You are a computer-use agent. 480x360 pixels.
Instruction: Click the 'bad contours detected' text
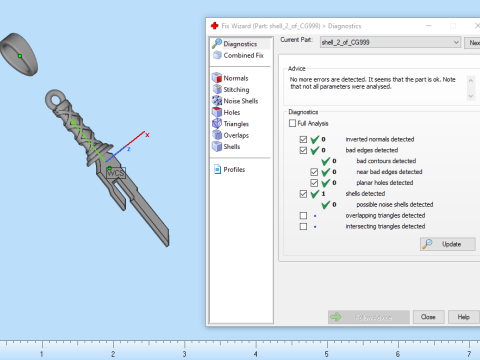coord(386,161)
